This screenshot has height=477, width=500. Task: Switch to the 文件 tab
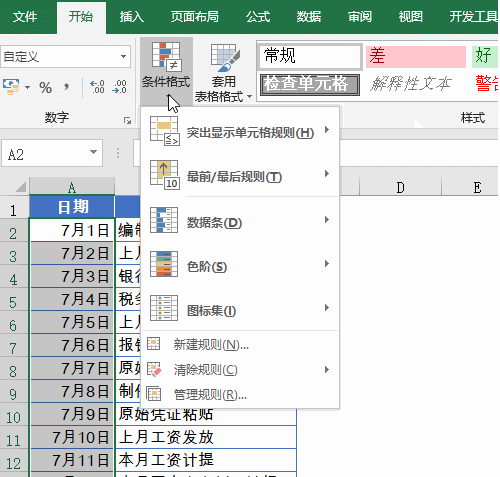coord(25,17)
